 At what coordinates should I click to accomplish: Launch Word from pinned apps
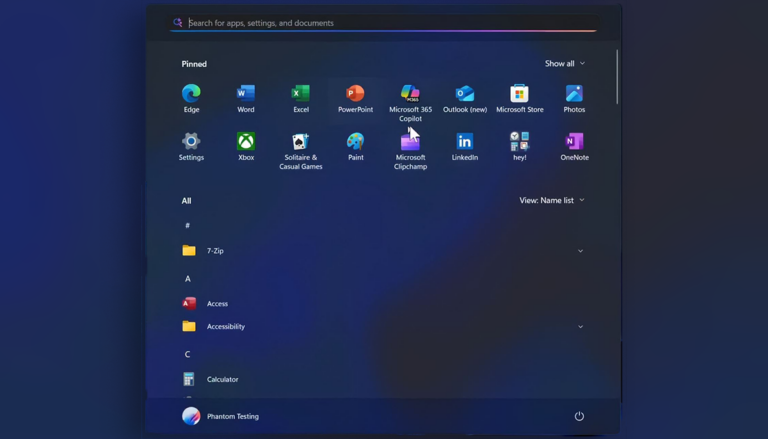point(246,98)
